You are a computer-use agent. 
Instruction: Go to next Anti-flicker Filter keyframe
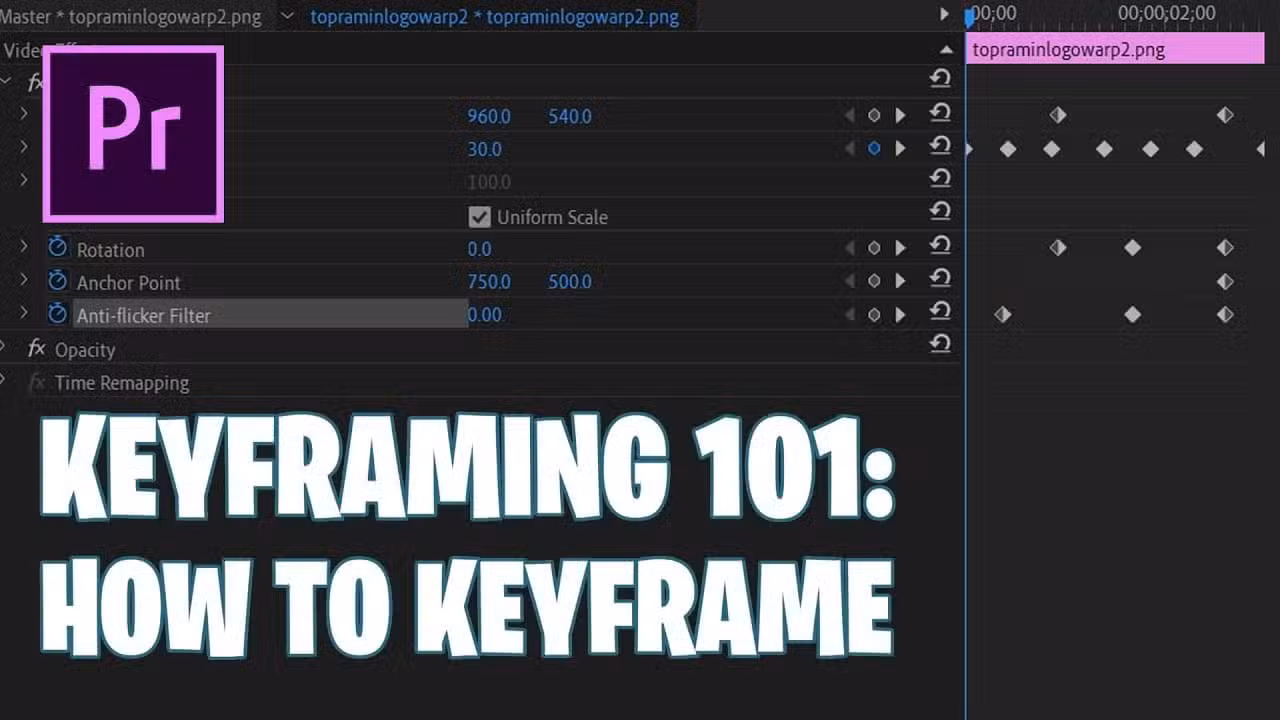[900, 314]
